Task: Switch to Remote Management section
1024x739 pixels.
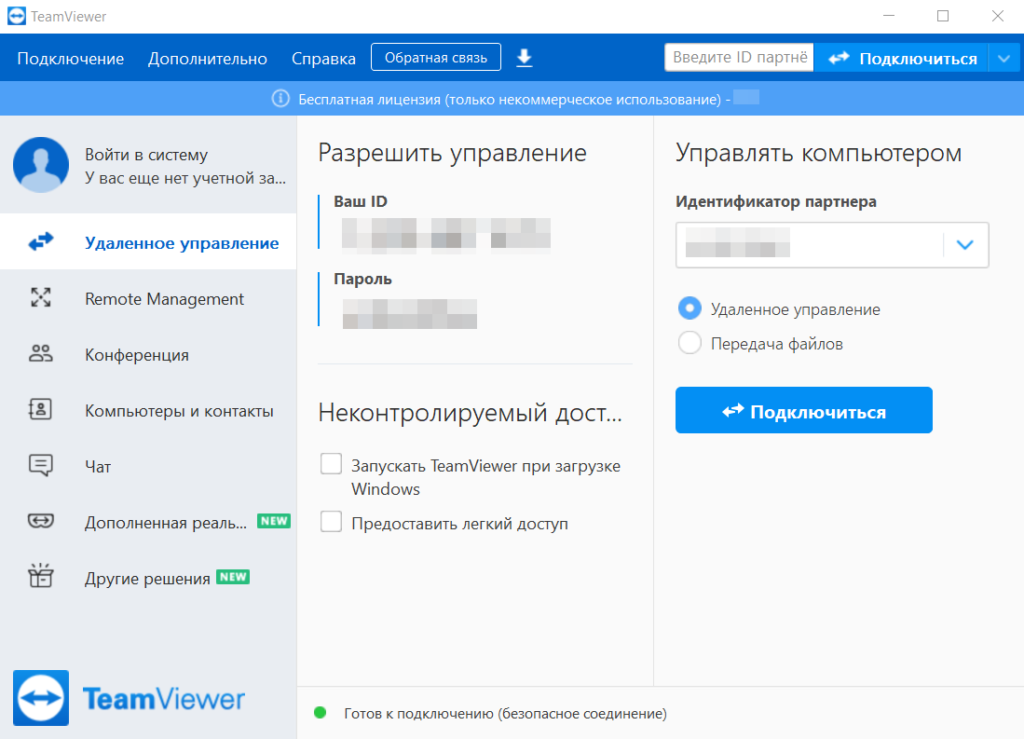Action: [x=148, y=298]
